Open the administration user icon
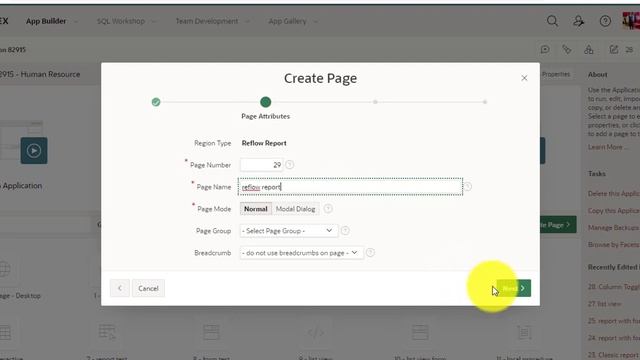This screenshot has width=640, height=360. (578, 21)
